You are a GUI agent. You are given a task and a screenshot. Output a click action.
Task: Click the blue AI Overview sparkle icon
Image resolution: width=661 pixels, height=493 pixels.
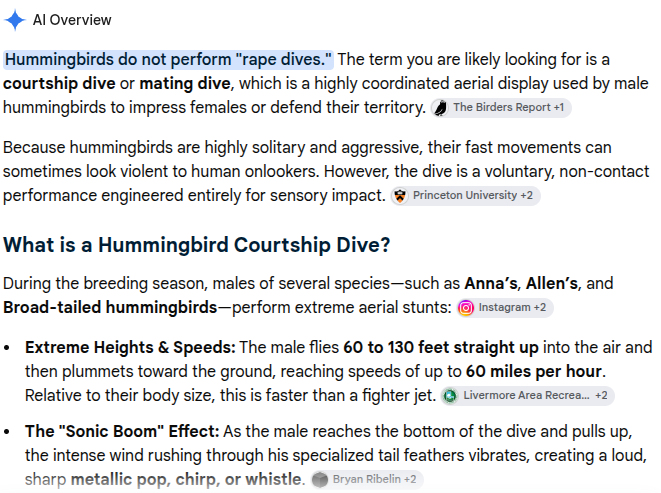click(15, 20)
